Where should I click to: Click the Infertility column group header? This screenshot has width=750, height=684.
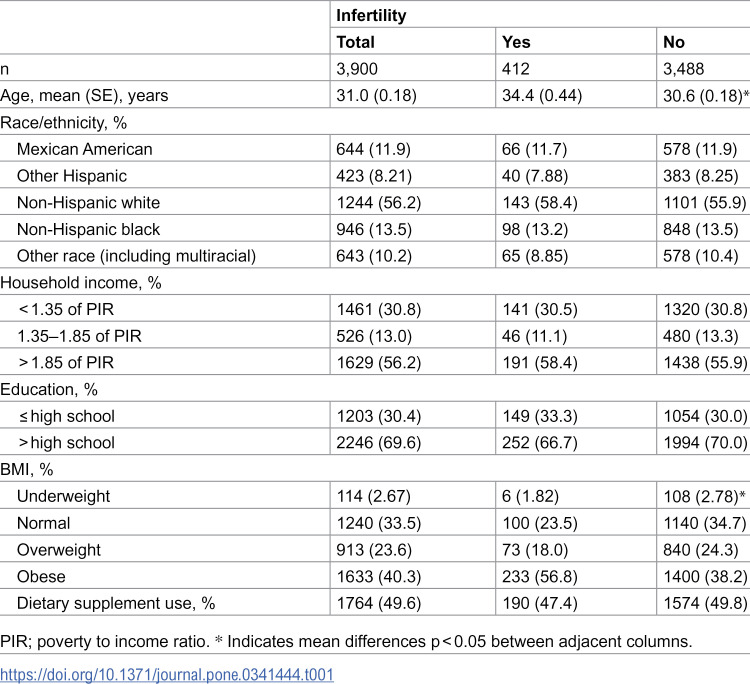coord(371,15)
